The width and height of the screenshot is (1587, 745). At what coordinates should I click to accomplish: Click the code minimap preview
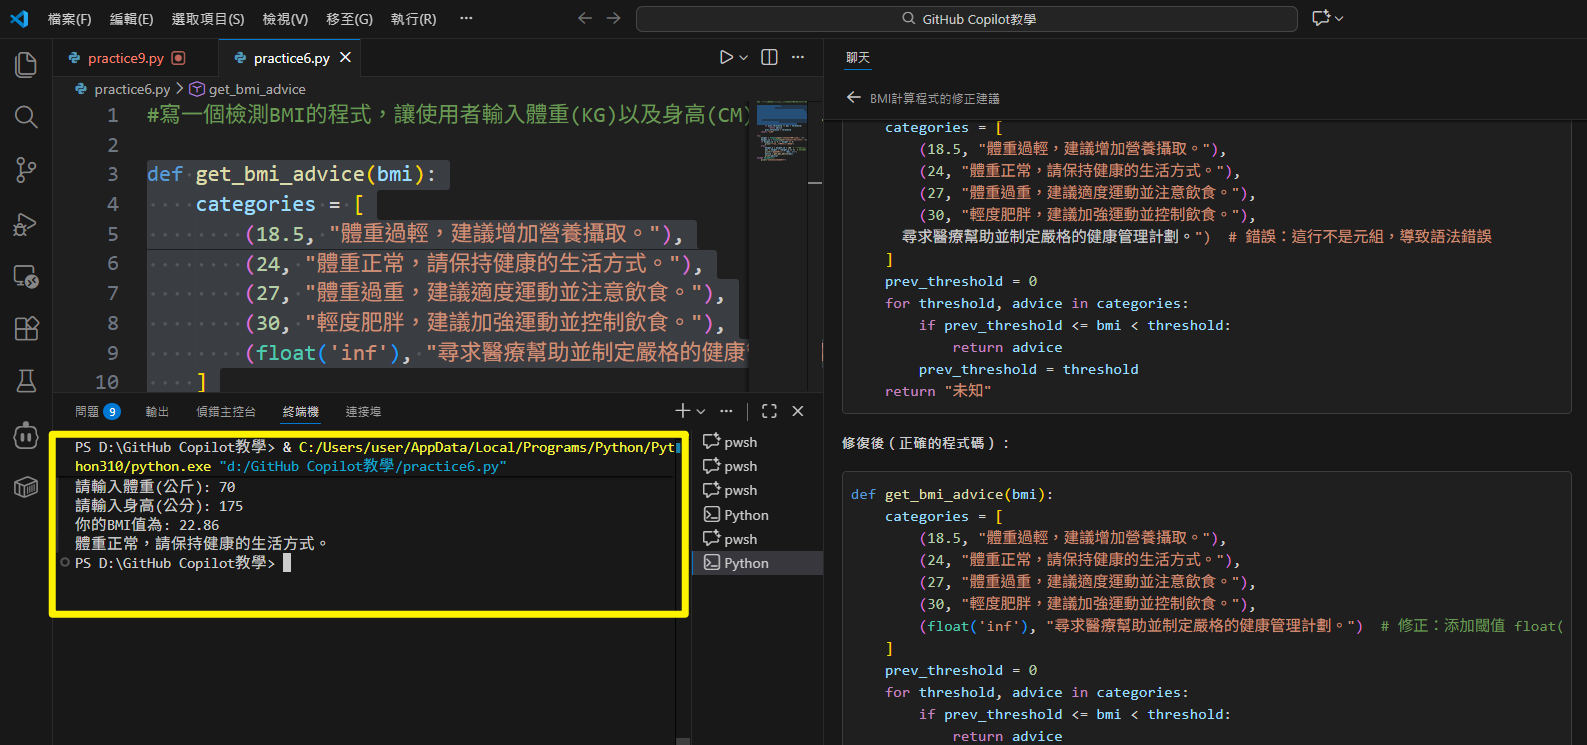(782, 130)
